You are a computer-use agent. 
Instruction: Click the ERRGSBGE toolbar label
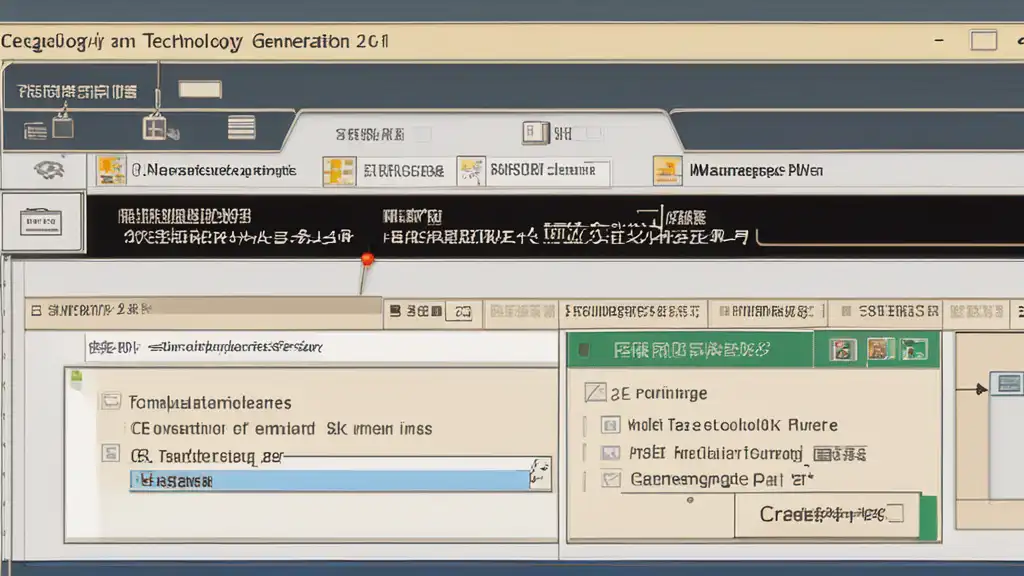[404, 172]
